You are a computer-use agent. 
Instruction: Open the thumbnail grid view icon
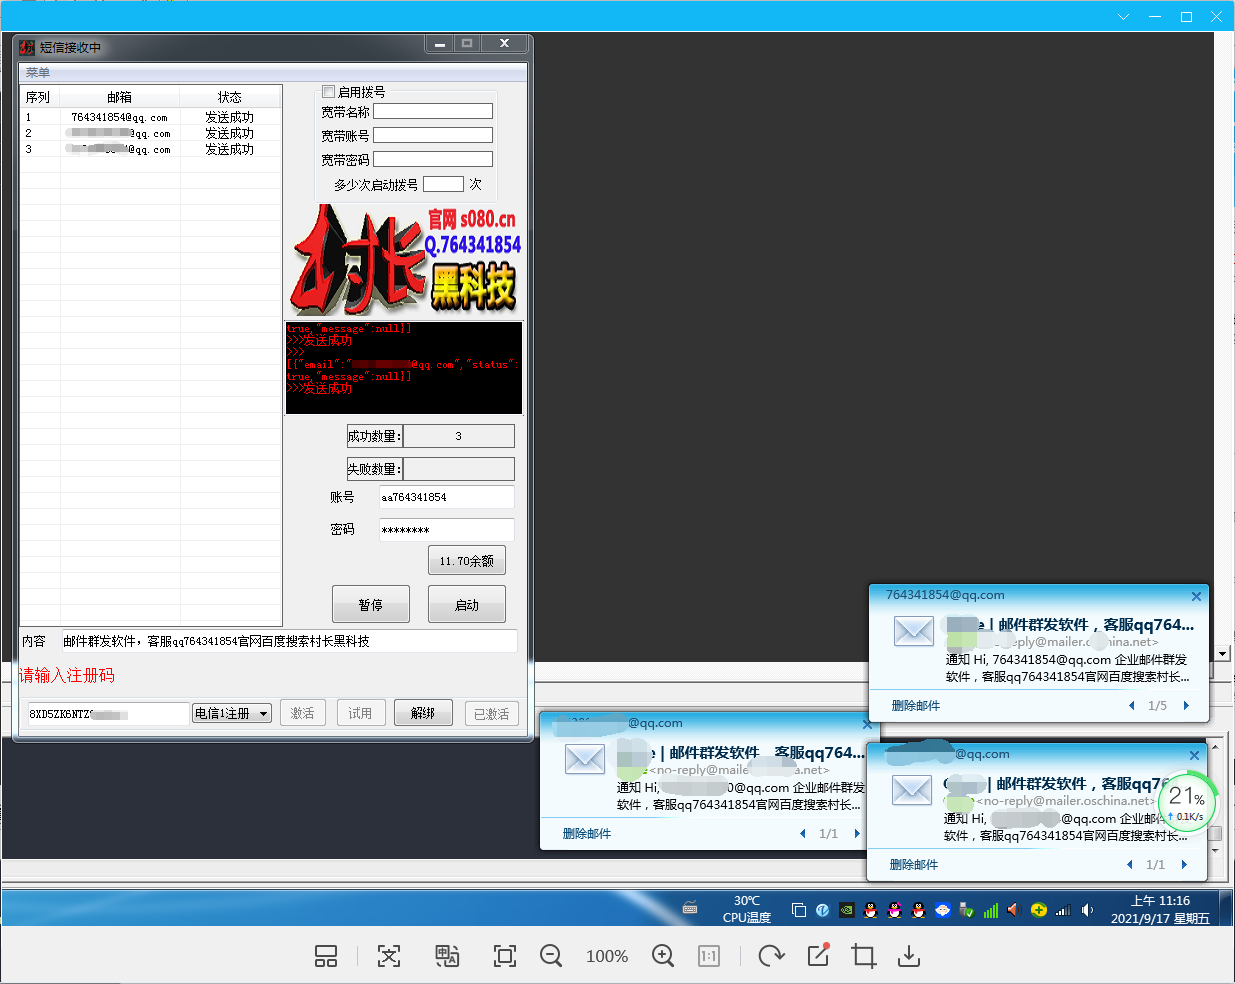click(326, 956)
